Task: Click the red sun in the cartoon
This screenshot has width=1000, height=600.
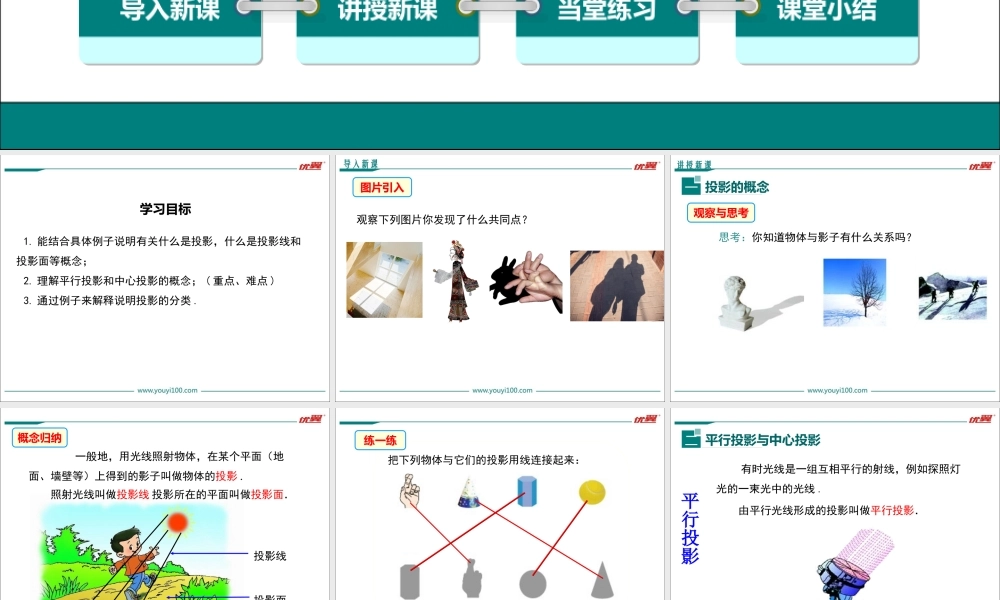Action: point(177,521)
